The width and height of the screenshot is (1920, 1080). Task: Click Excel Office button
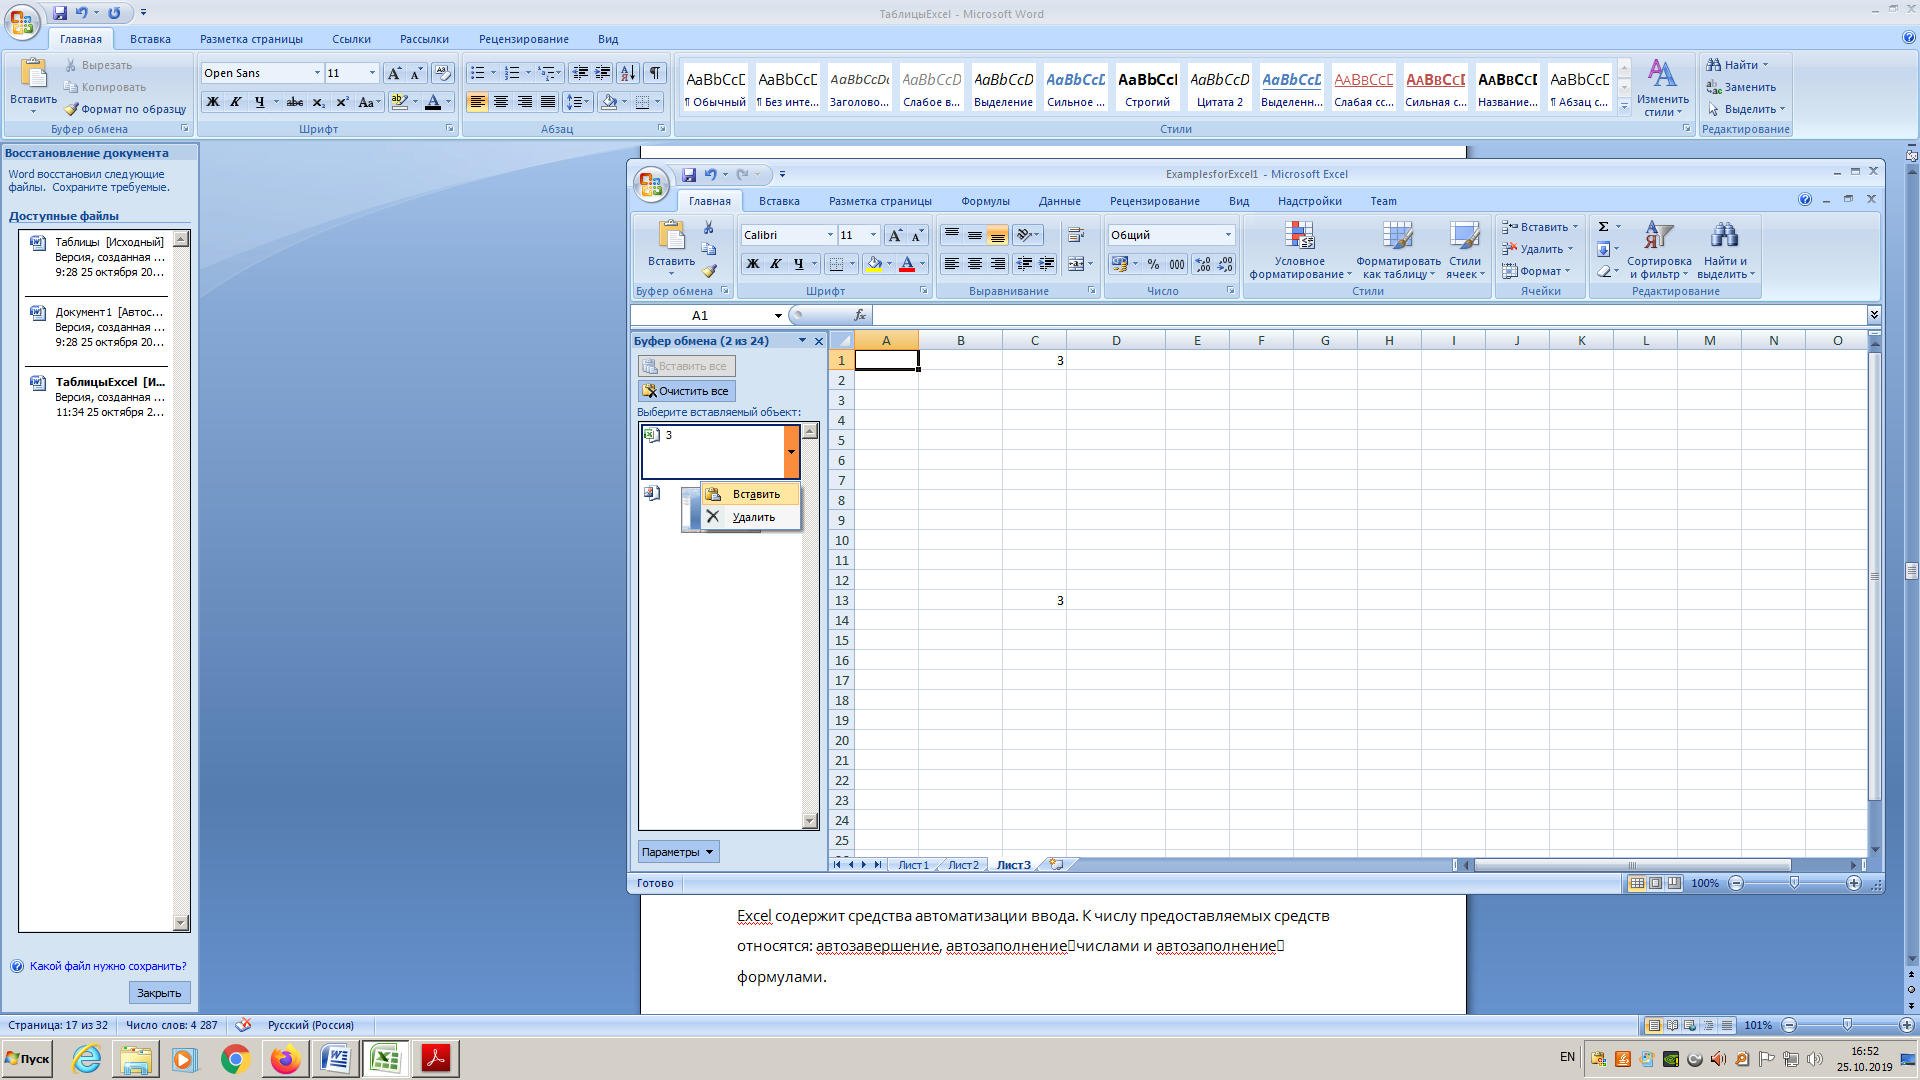[651, 183]
